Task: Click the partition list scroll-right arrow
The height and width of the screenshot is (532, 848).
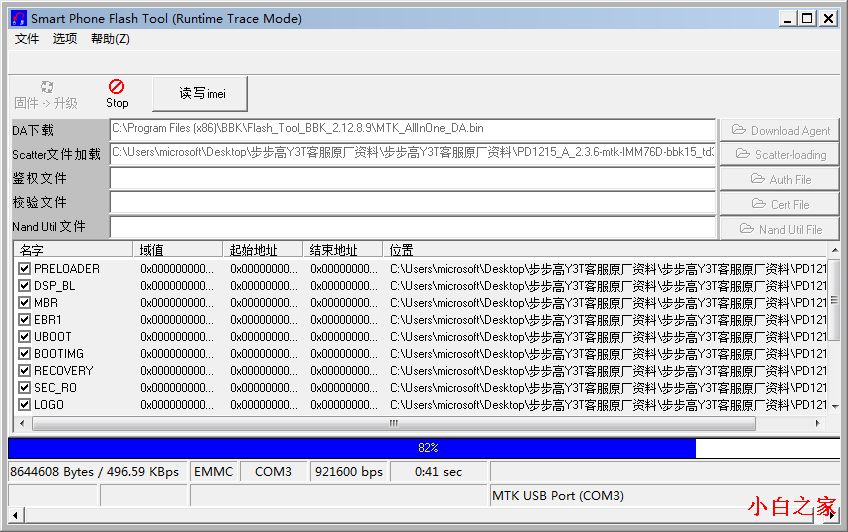Action: (x=818, y=423)
